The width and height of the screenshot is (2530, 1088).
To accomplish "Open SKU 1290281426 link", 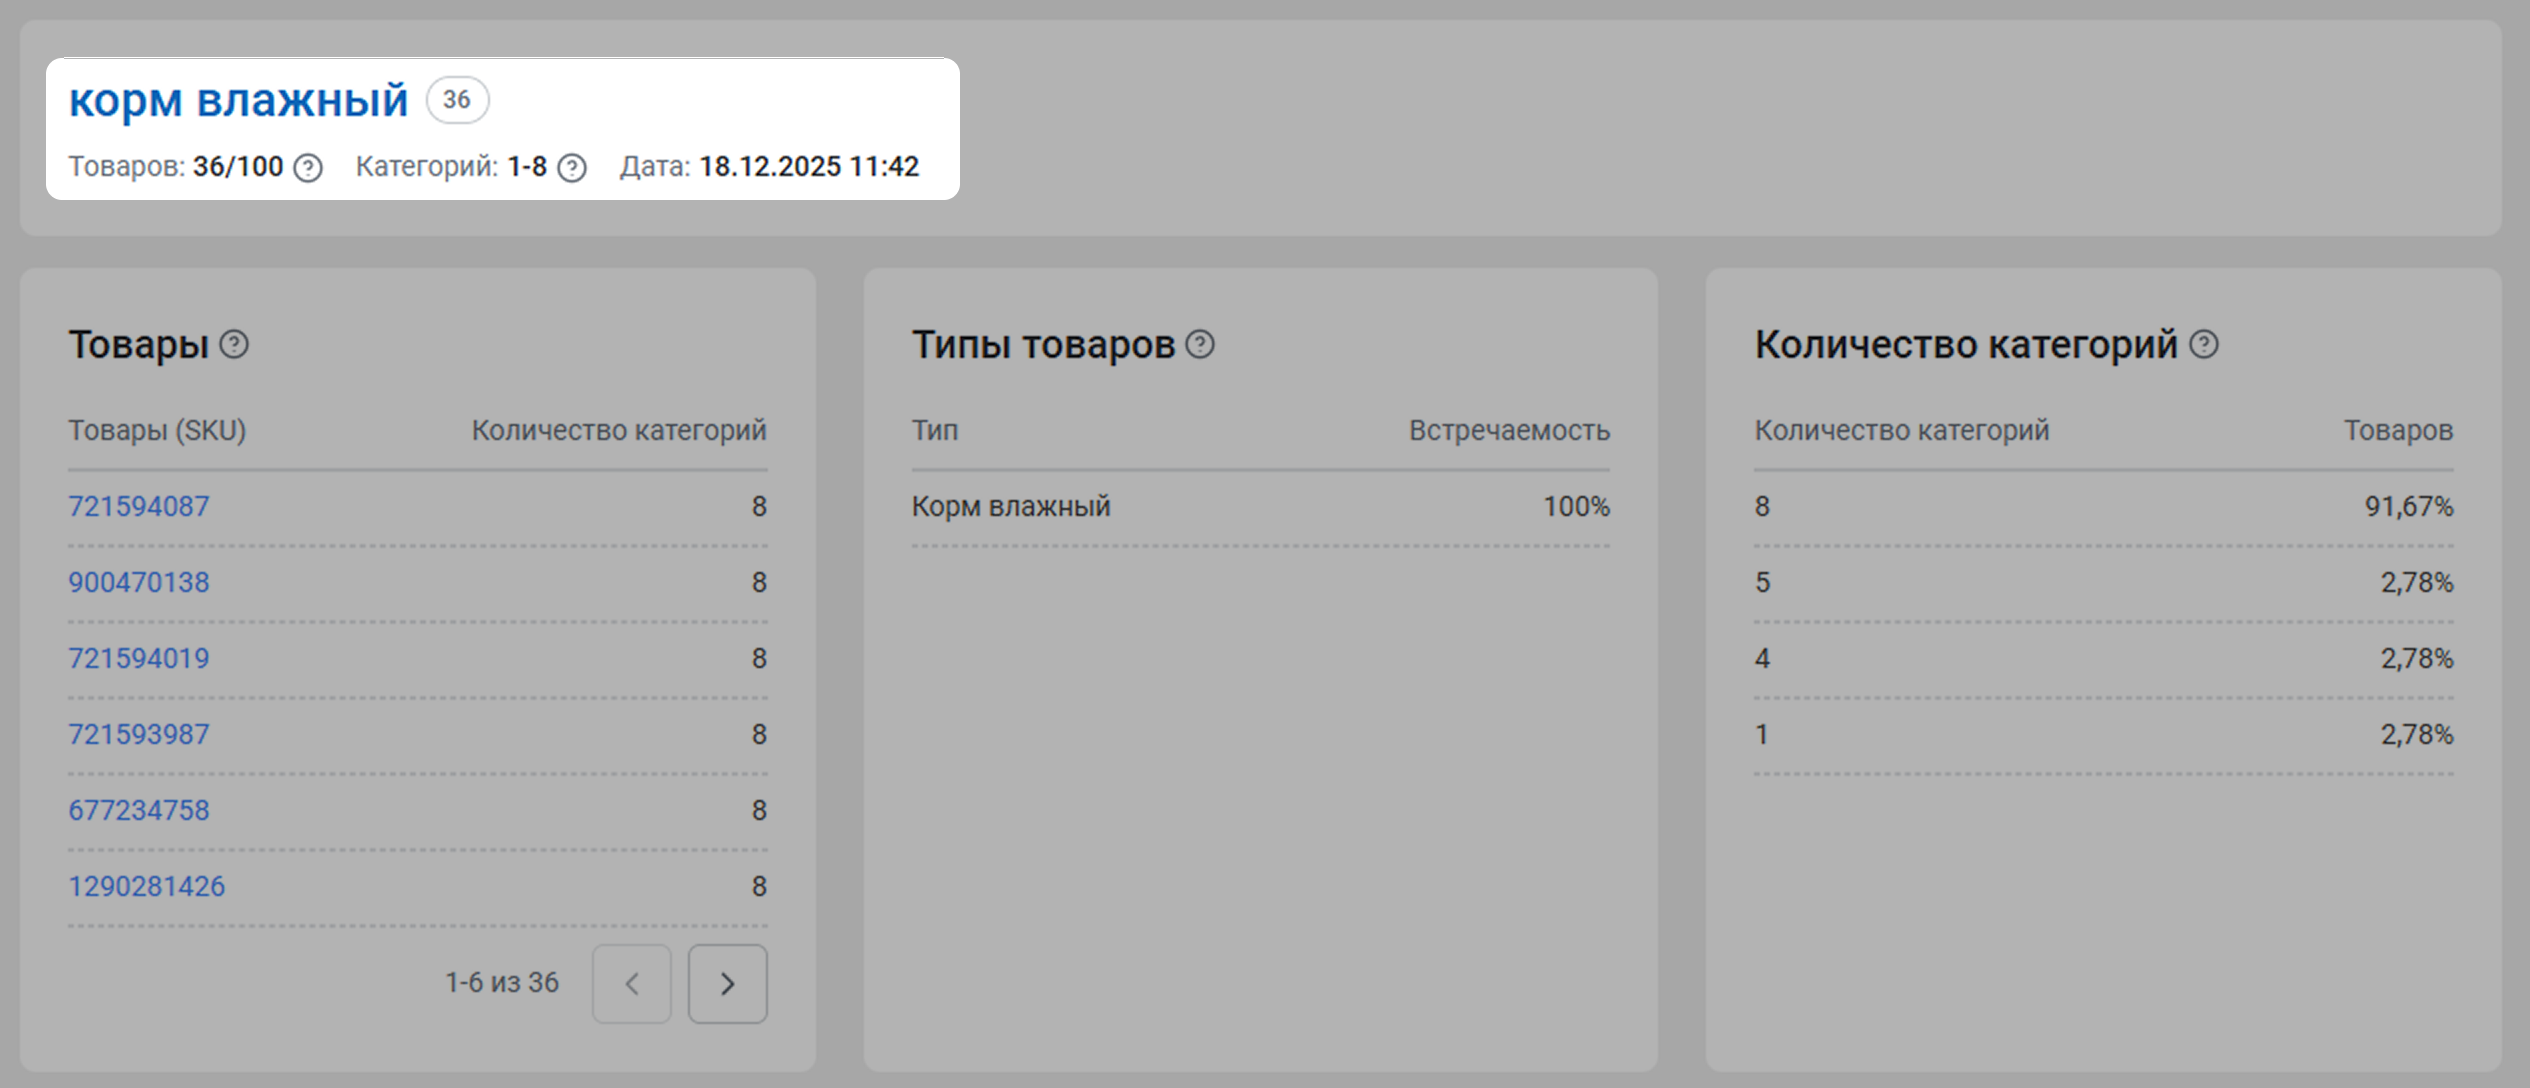I will pyautogui.click(x=147, y=886).
